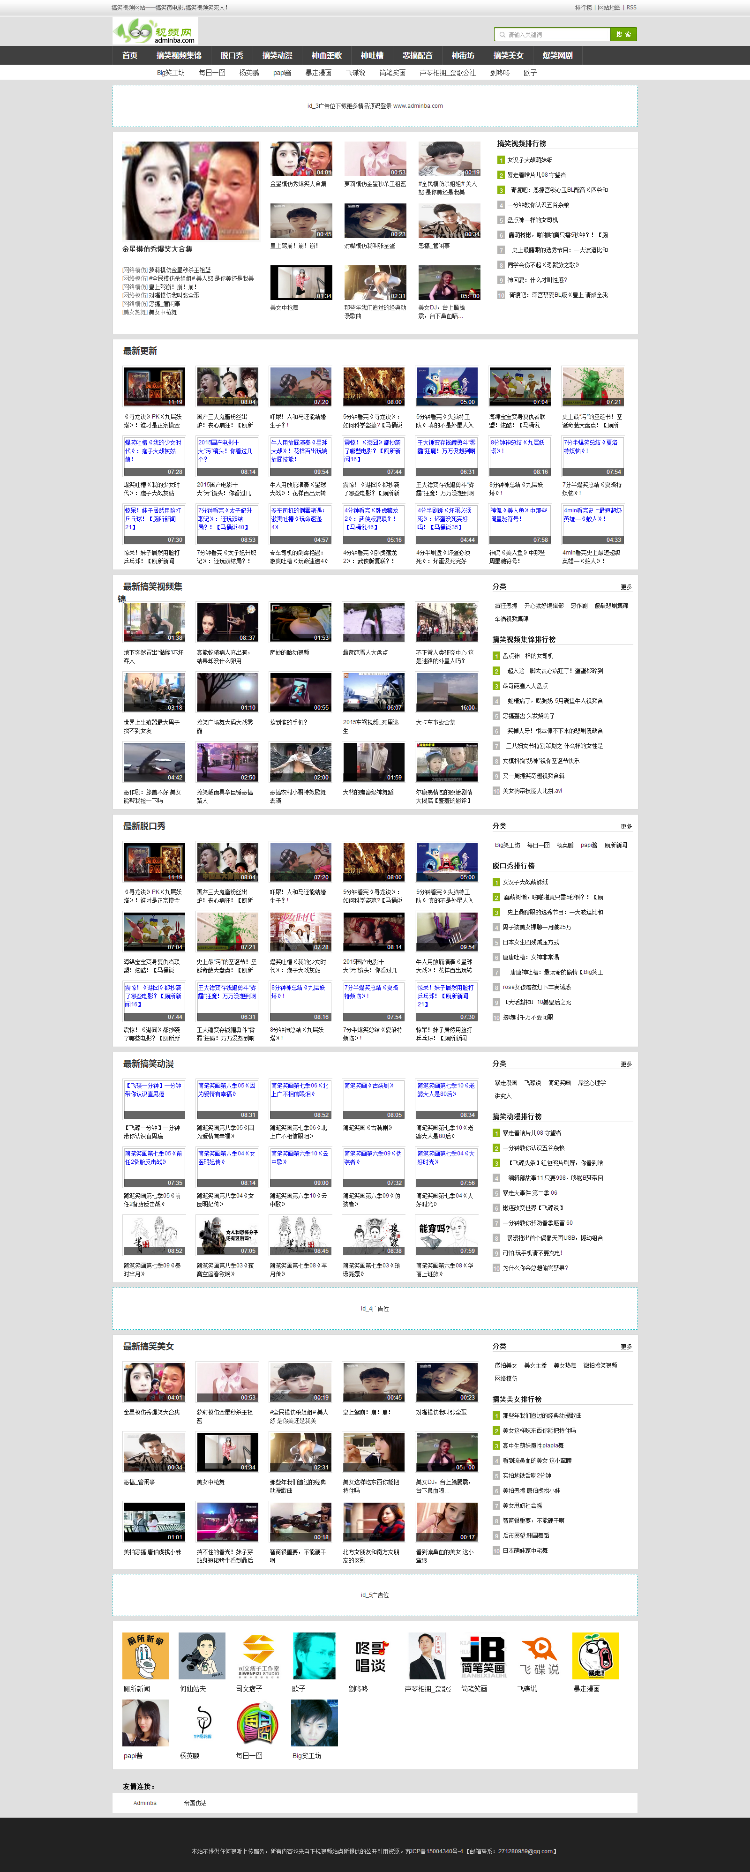The width and height of the screenshot is (750, 1872).
Task: Select 每日一囧 in the sub-navigation bar
Action: coord(211,72)
